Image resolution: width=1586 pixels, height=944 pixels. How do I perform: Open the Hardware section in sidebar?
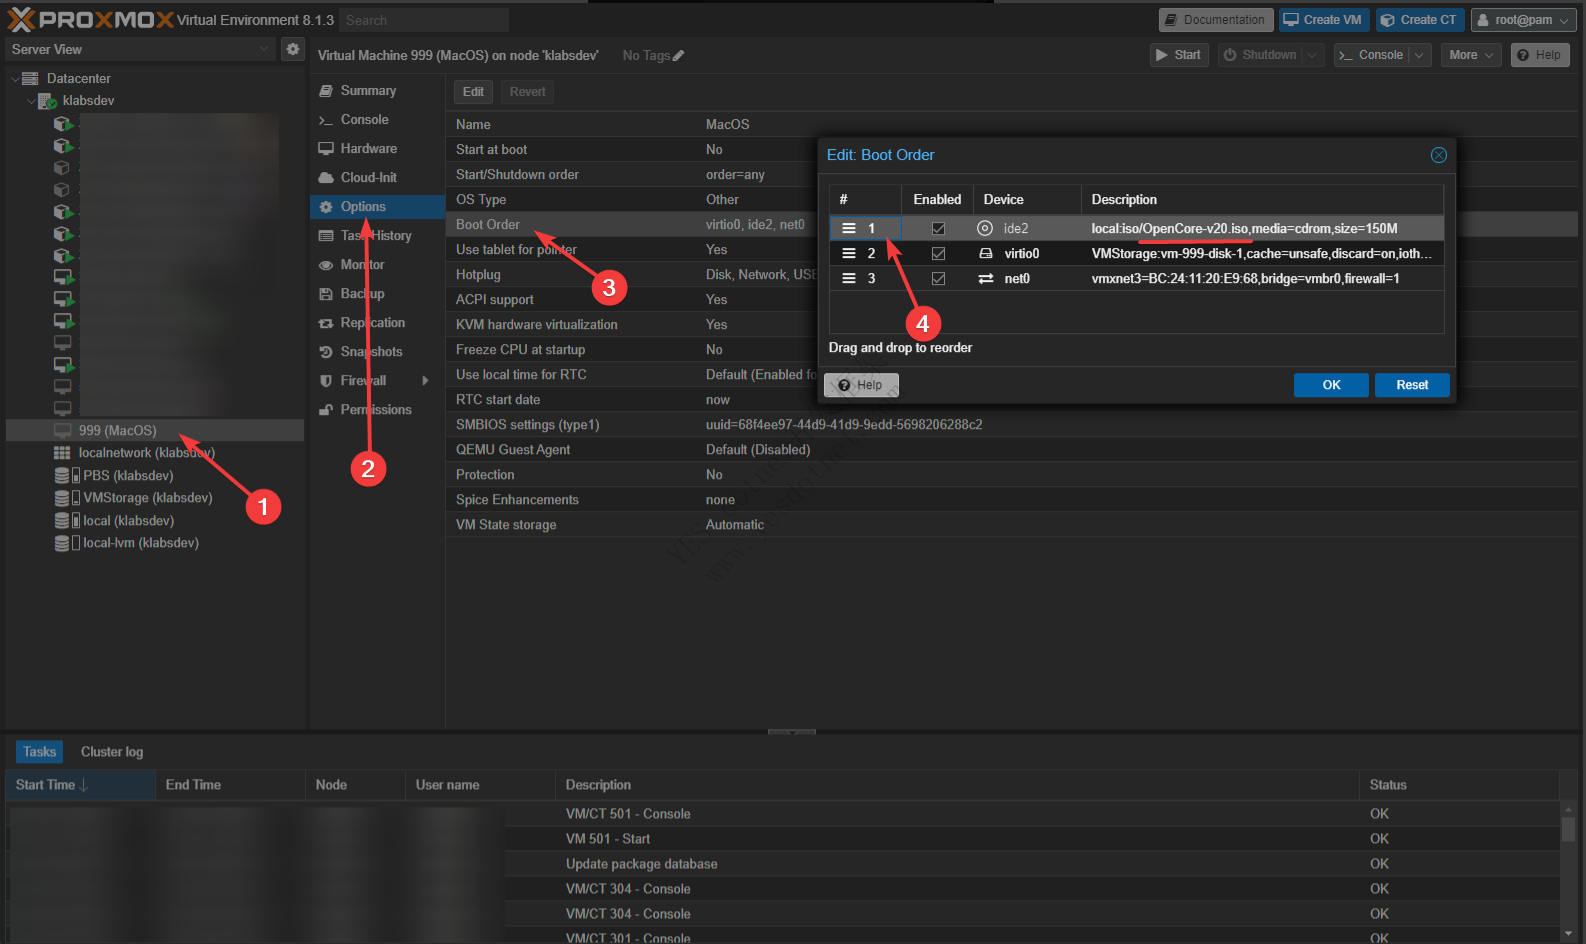coord(368,148)
